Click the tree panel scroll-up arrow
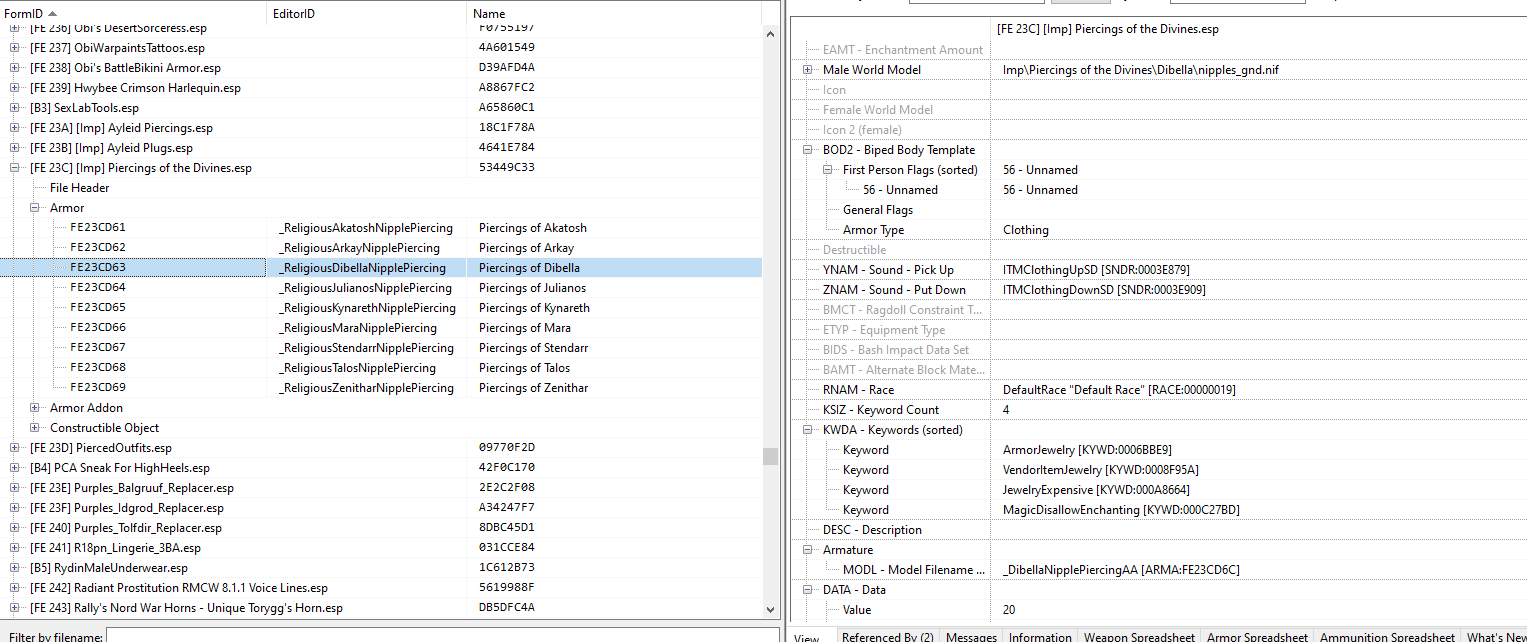 coord(770,34)
